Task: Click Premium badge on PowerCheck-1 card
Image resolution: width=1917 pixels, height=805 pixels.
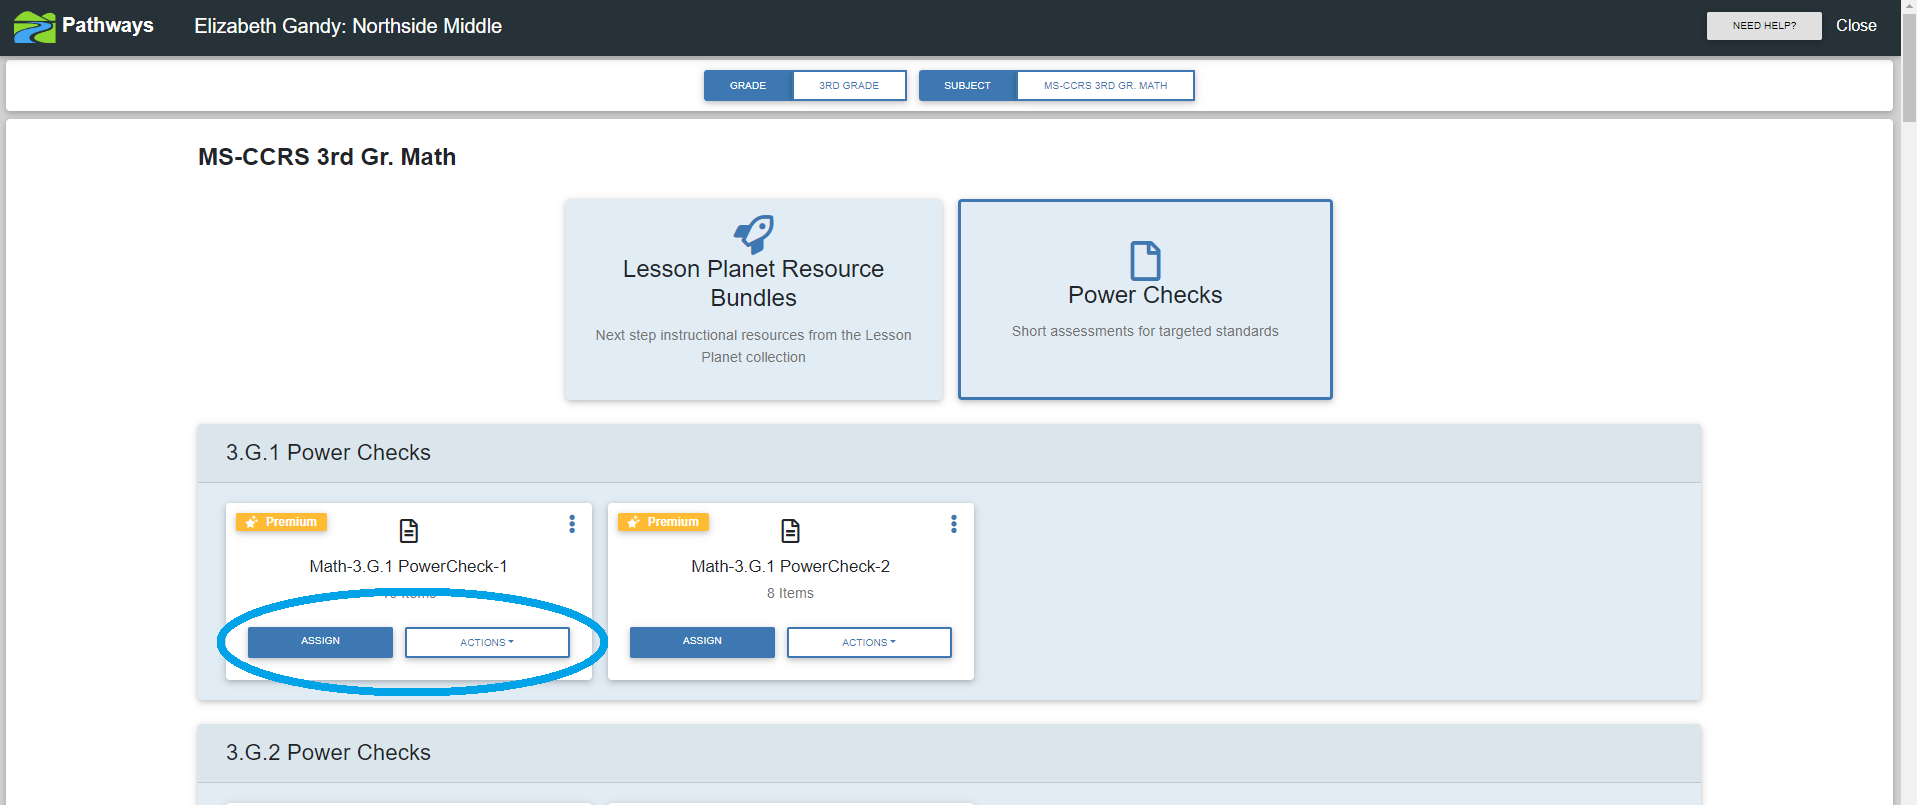Action: tap(281, 522)
